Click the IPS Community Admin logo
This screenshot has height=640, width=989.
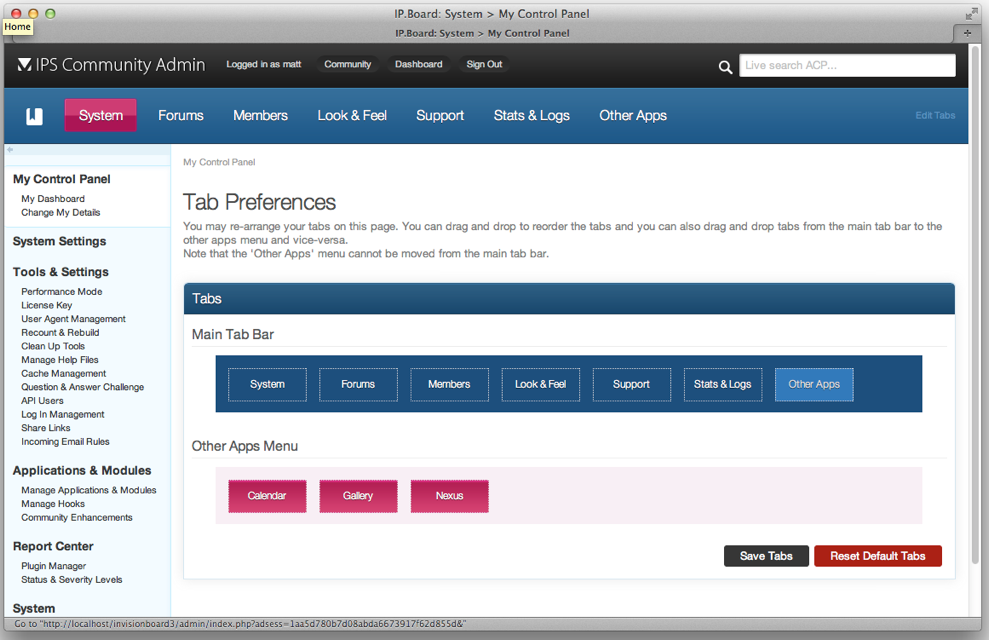tap(112, 65)
